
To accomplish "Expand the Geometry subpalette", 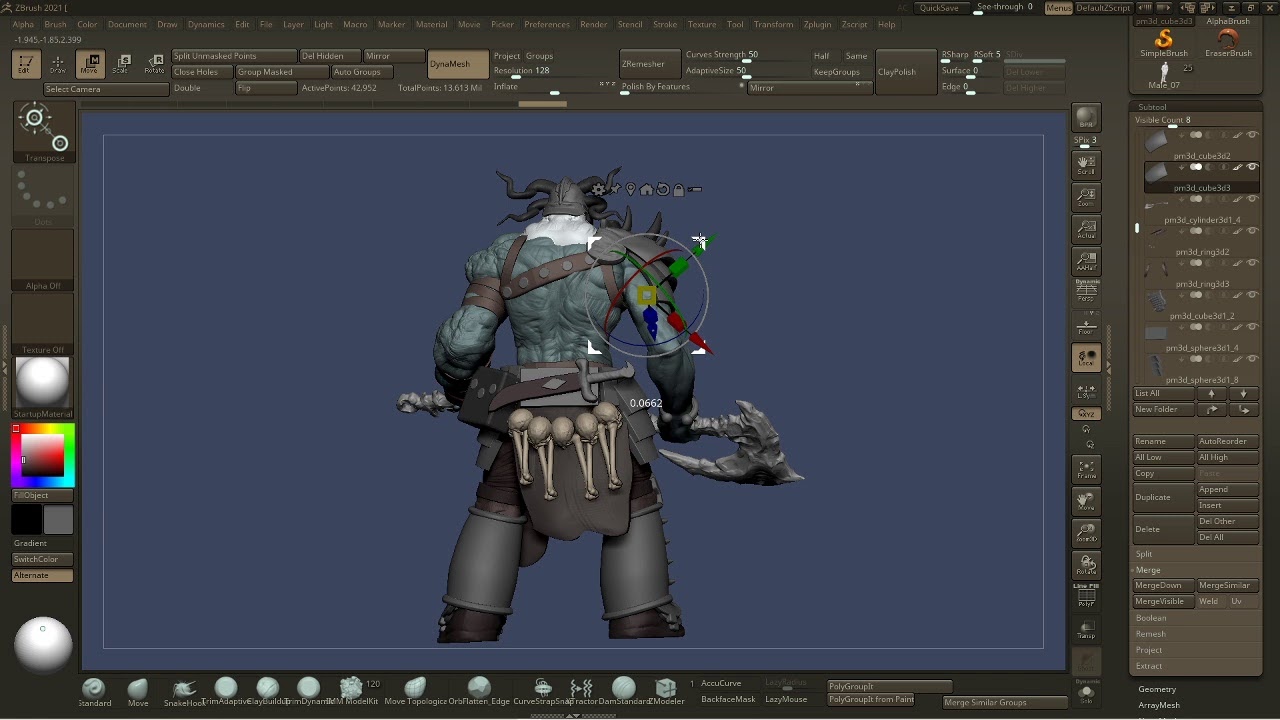I will click(x=1157, y=689).
